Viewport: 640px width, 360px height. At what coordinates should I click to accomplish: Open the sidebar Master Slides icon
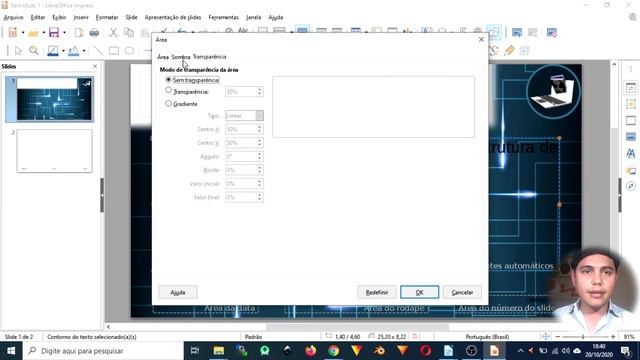pyautogui.click(x=631, y=137)
